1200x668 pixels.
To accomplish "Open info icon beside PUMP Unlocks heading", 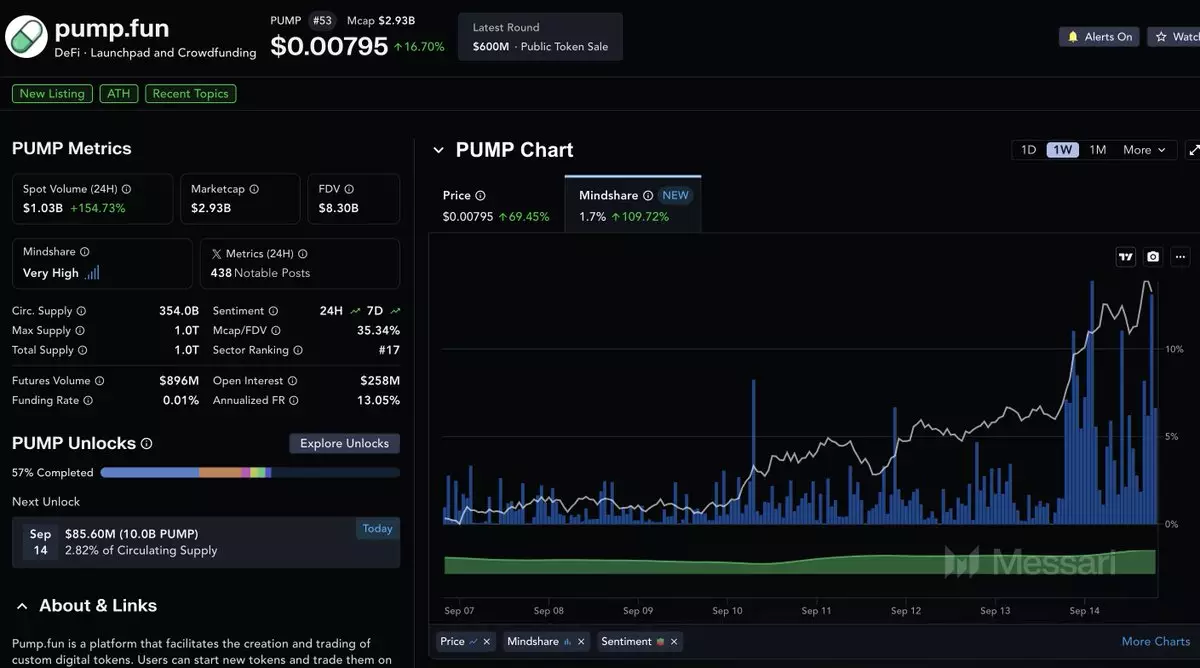I will [x=147, y=443].
